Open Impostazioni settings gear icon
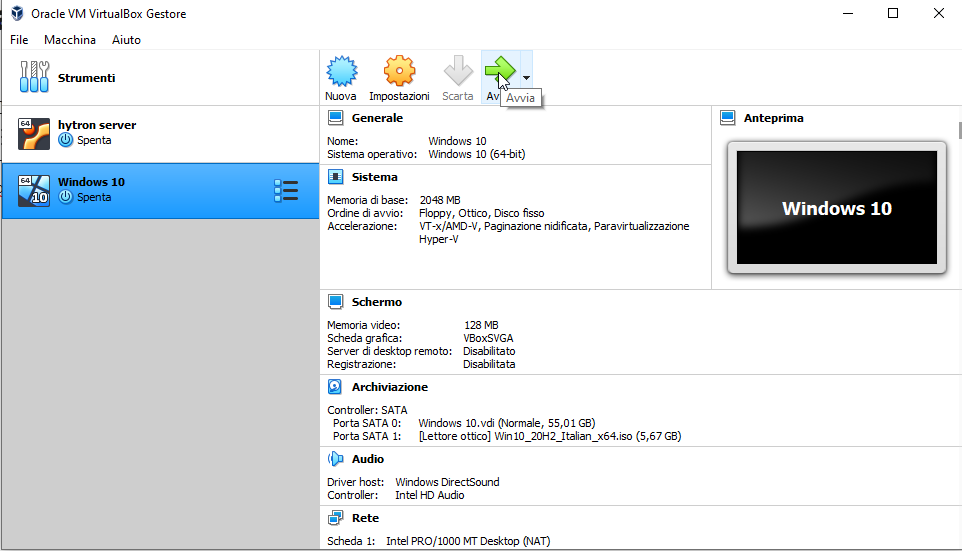962x551 pixels. click(399, 71)
